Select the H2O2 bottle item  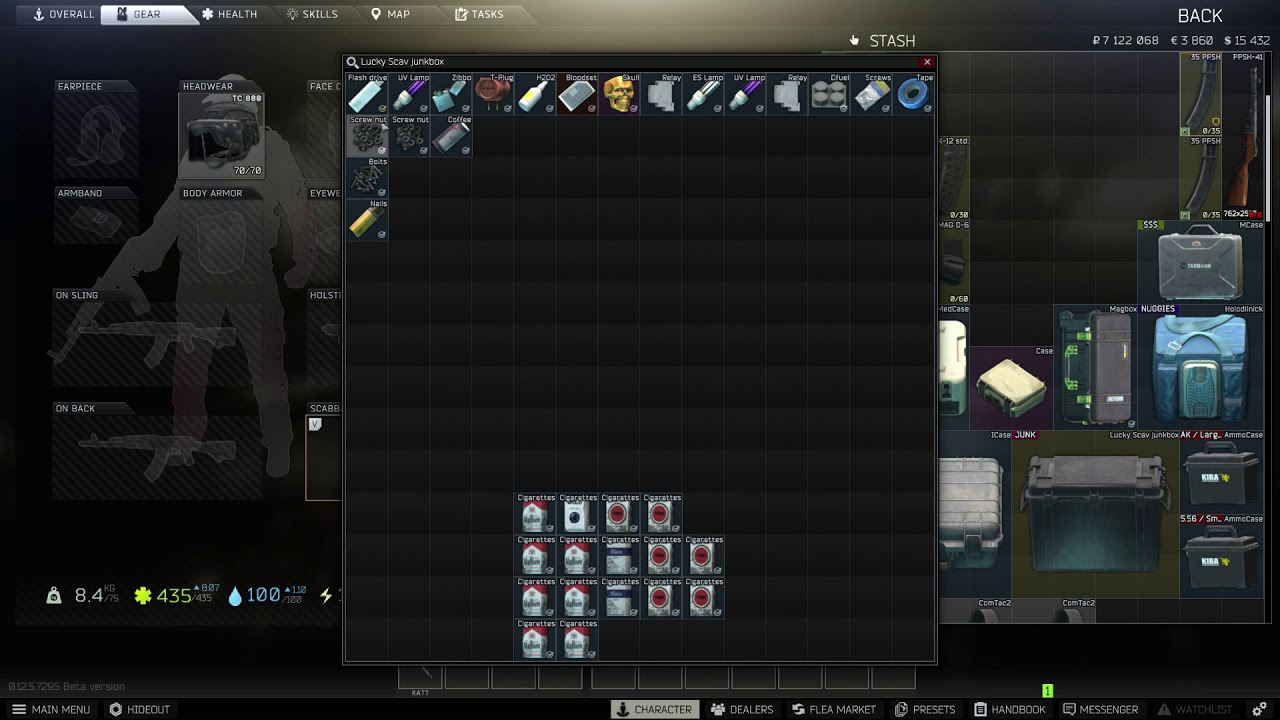[535, 93]
